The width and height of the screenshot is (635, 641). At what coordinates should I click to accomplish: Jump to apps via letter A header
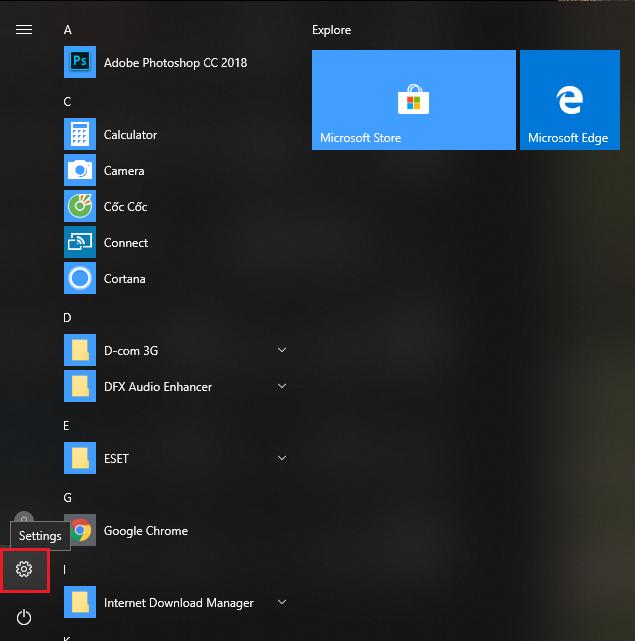[68, 30]
